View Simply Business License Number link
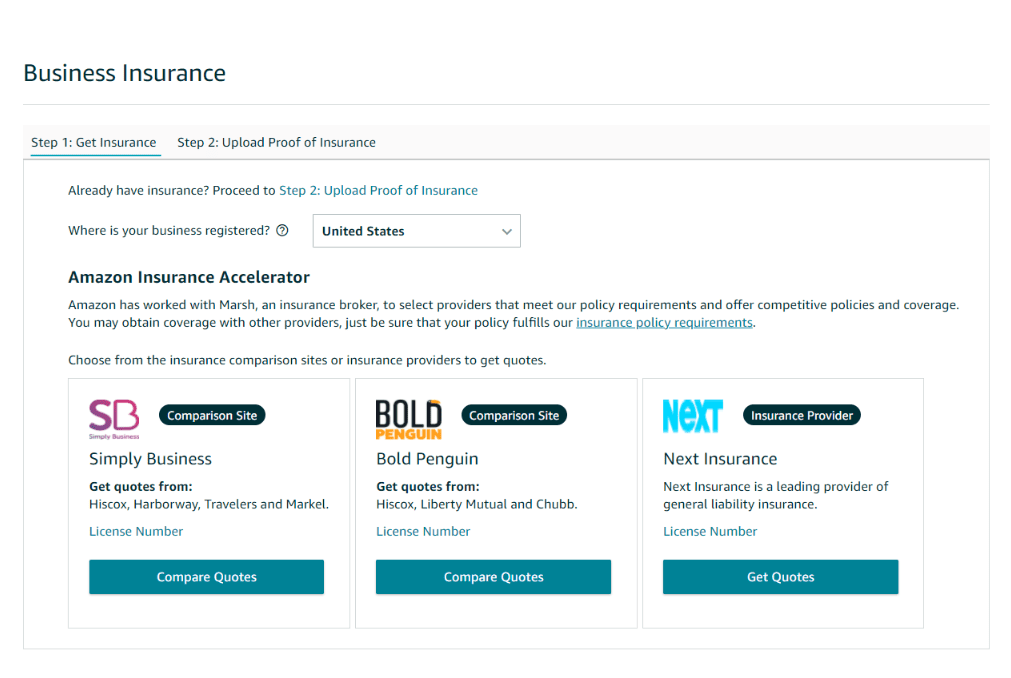Viewport: 1011px width, 678px height. [136, 532]
